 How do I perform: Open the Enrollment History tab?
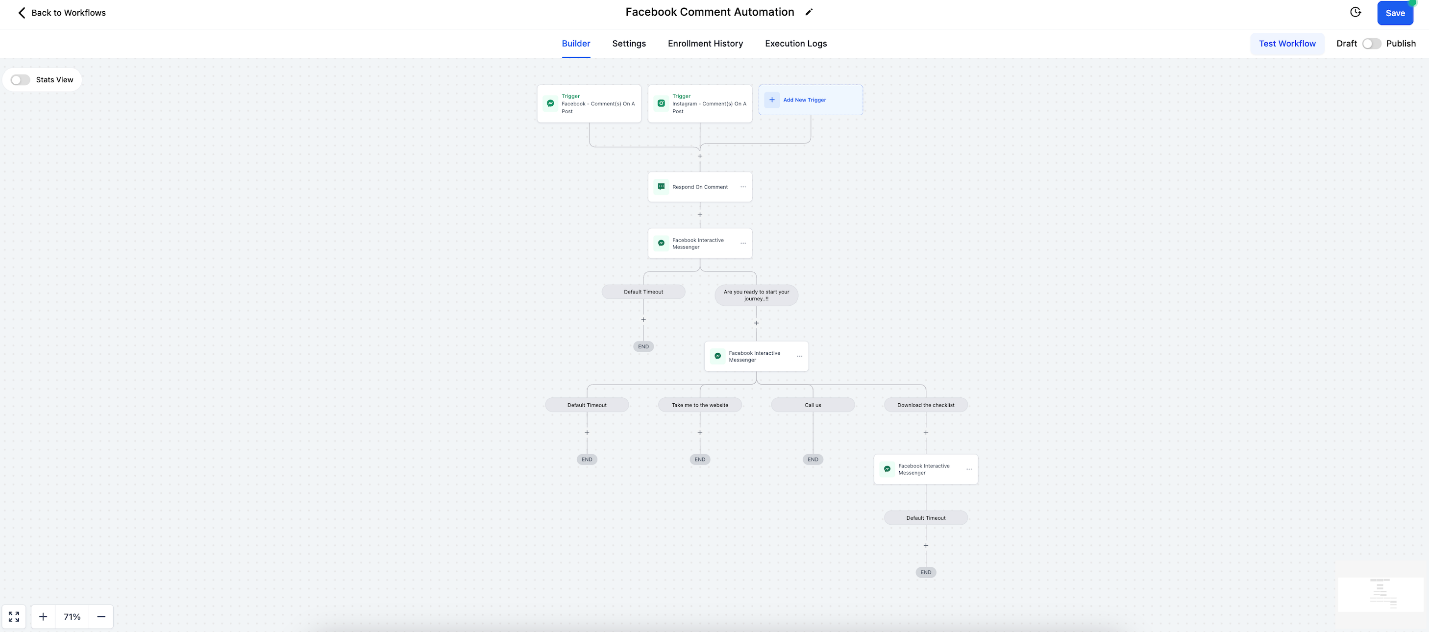(x=705, y=43)
